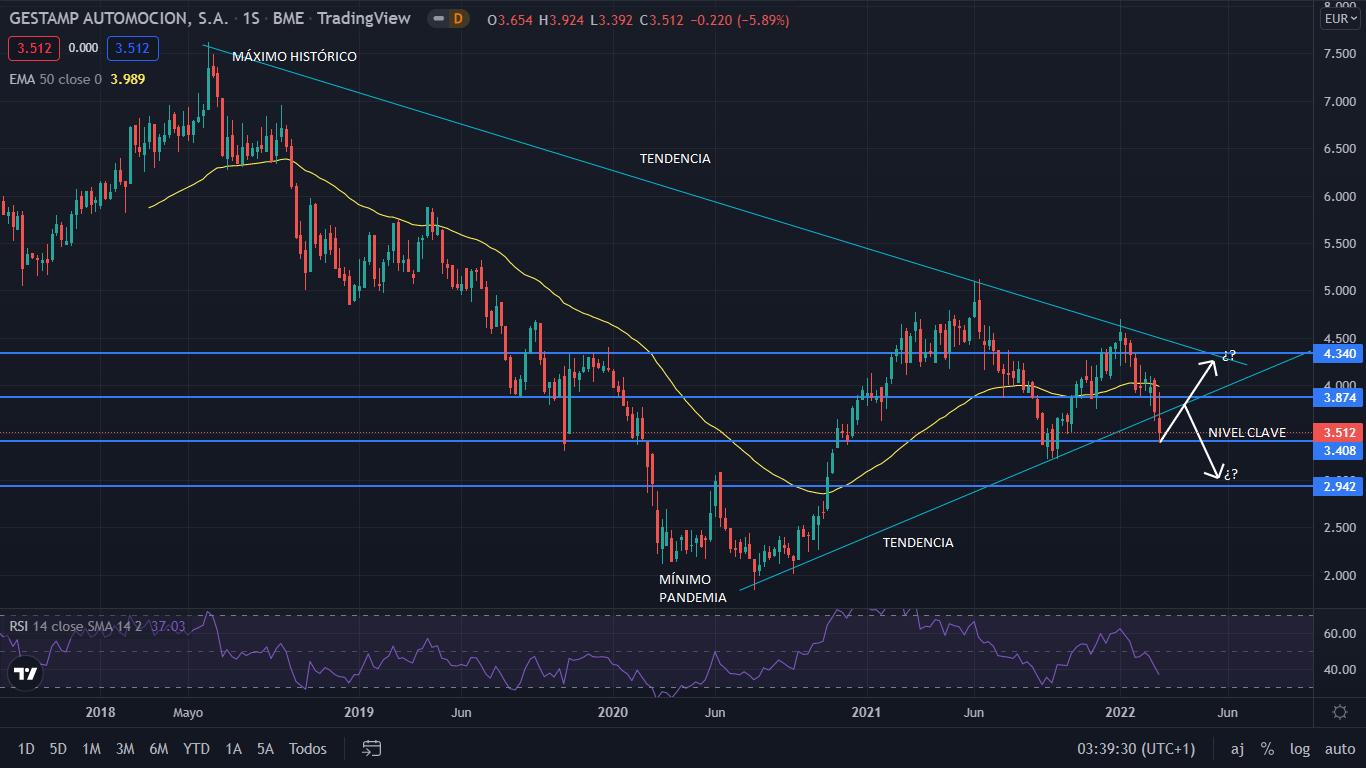Open the EUR currency dropdown
Screen dimensions: 1366x768
(1338, 17)
